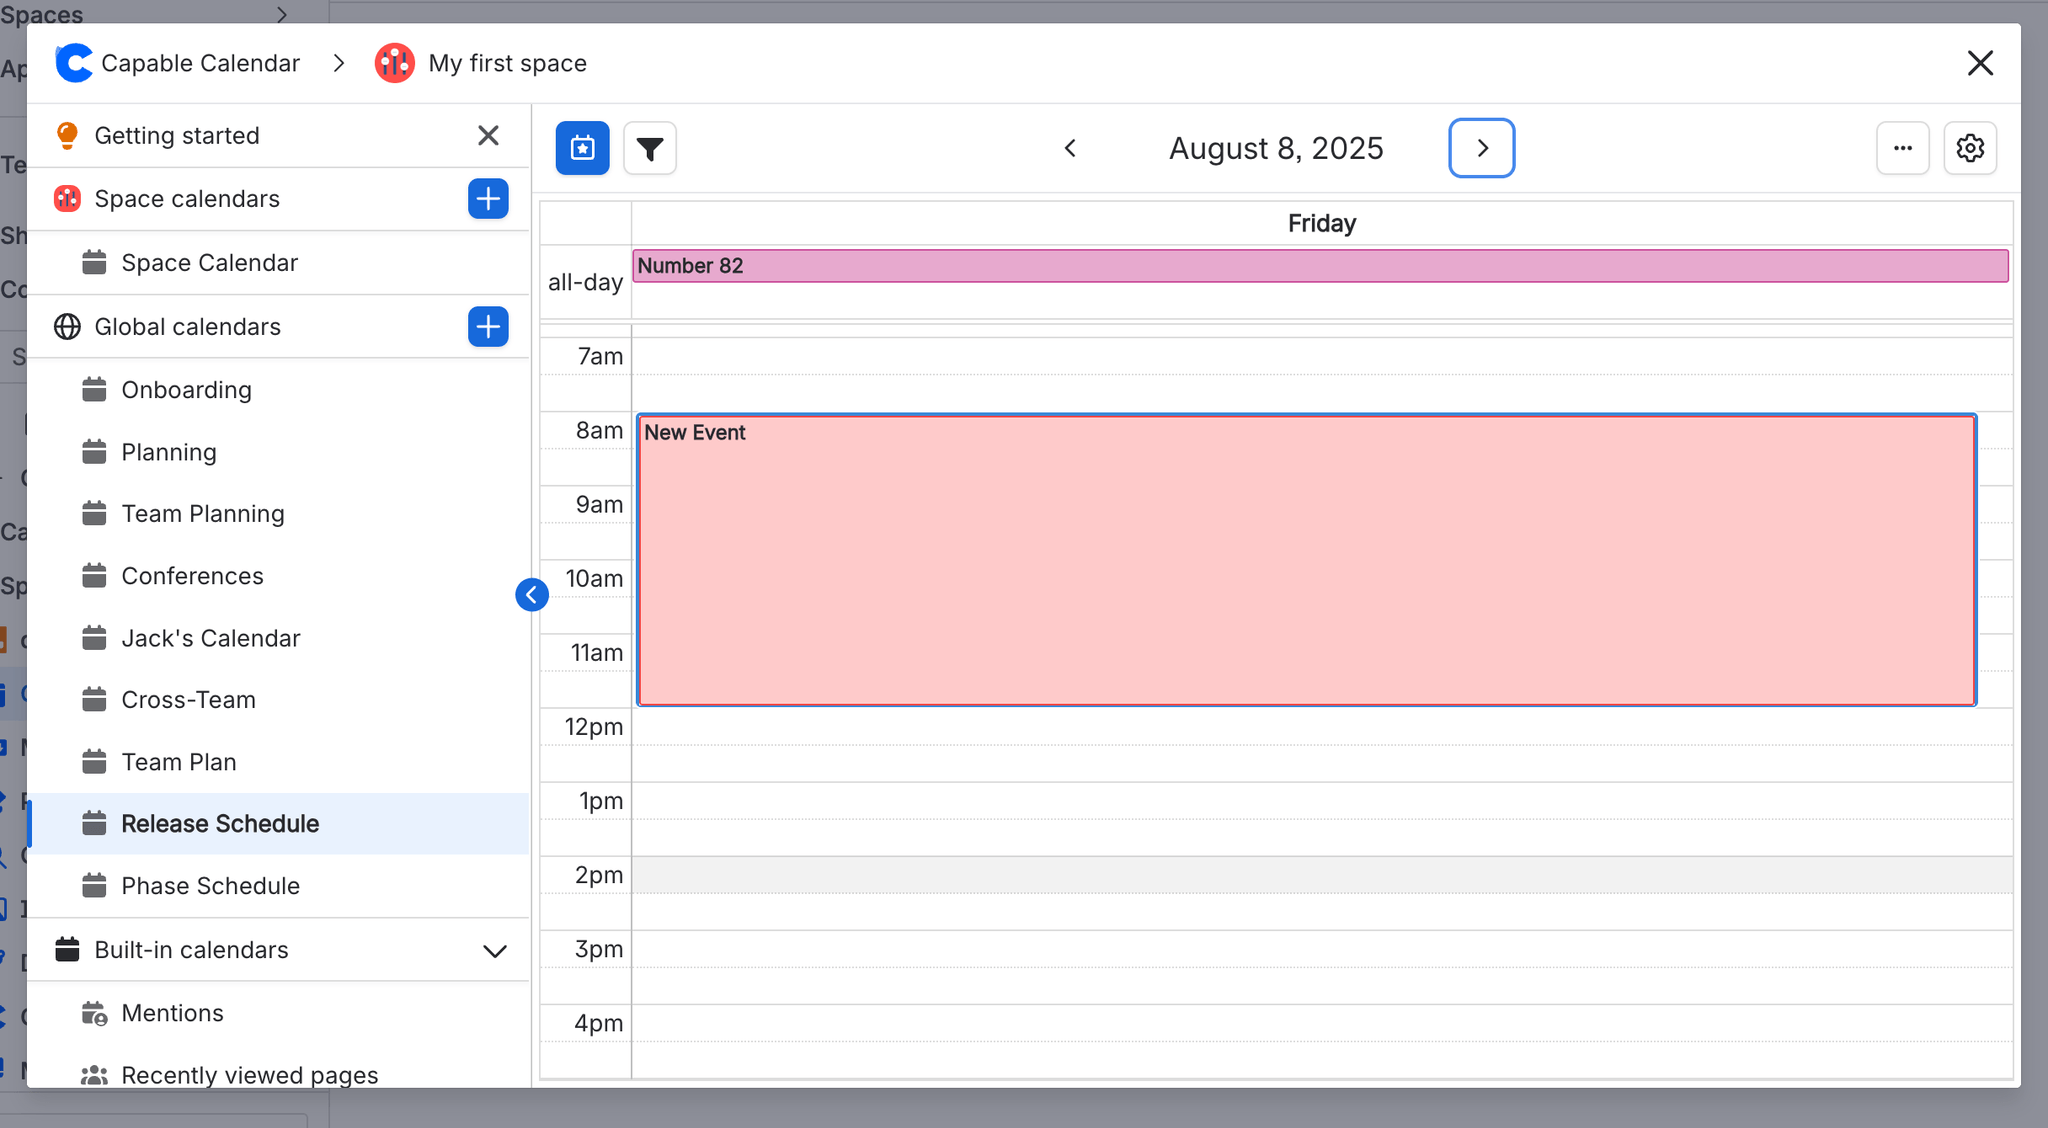The width and height of the screenshot is (2048, 1128).
Task: Collapse the Built-in calendars section
Action: click(x=495, y=950)
